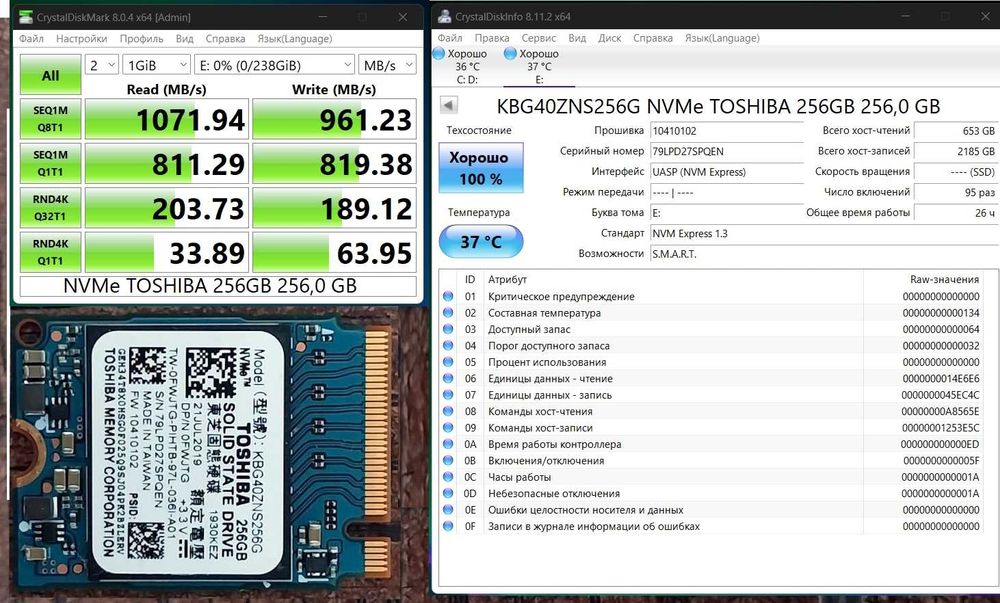Run the RND4K Q1T1 test
The width and height of the screenshot is (1000, 603).
click(x=50, y=252)
